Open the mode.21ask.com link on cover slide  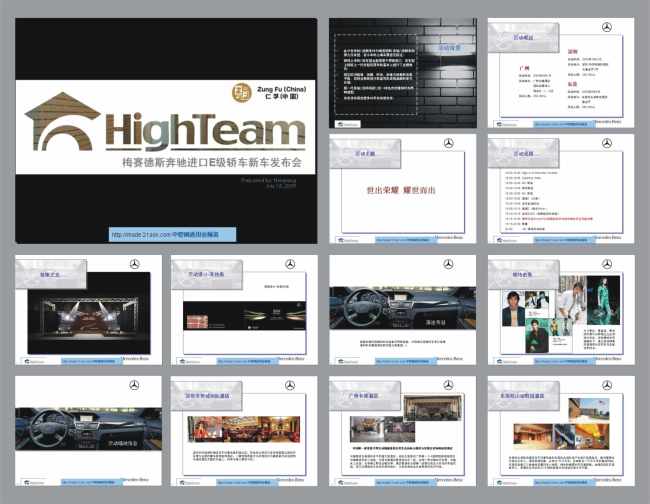click(172, 234)
